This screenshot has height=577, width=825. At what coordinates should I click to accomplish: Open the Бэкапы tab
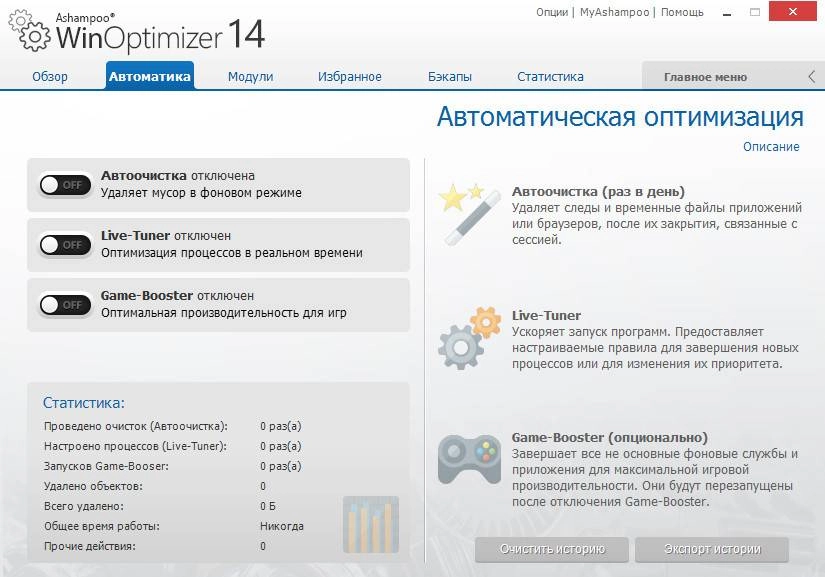pyautogui.click(x=450, y=77)
